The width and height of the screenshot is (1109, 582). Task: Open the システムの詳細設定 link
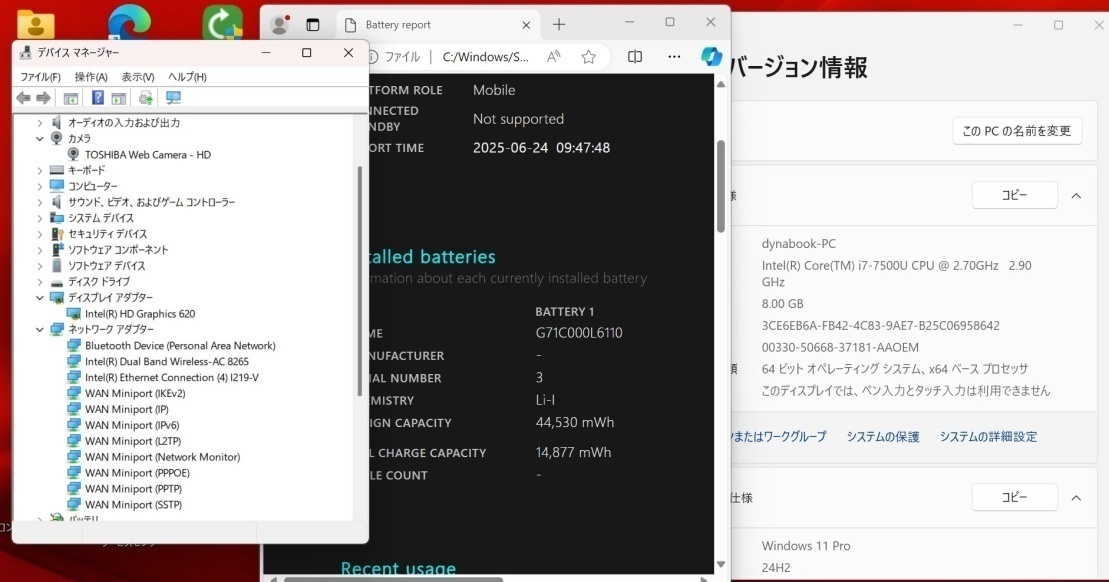988,437
